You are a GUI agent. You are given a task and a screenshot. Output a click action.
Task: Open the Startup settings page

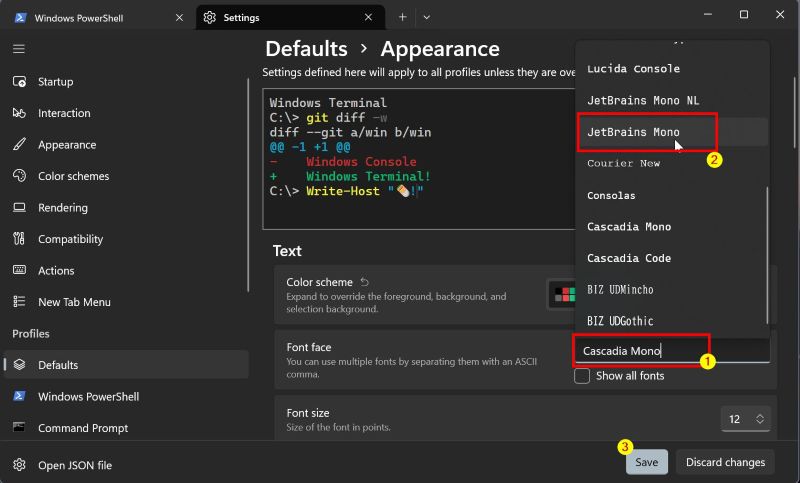pyautogui.click(x=55, y=82)
